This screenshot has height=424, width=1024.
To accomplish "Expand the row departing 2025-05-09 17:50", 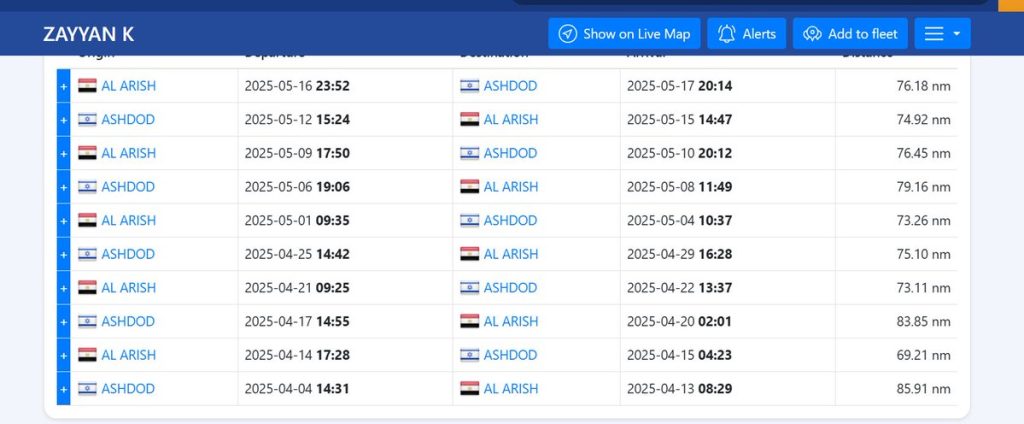I will 64,153.
